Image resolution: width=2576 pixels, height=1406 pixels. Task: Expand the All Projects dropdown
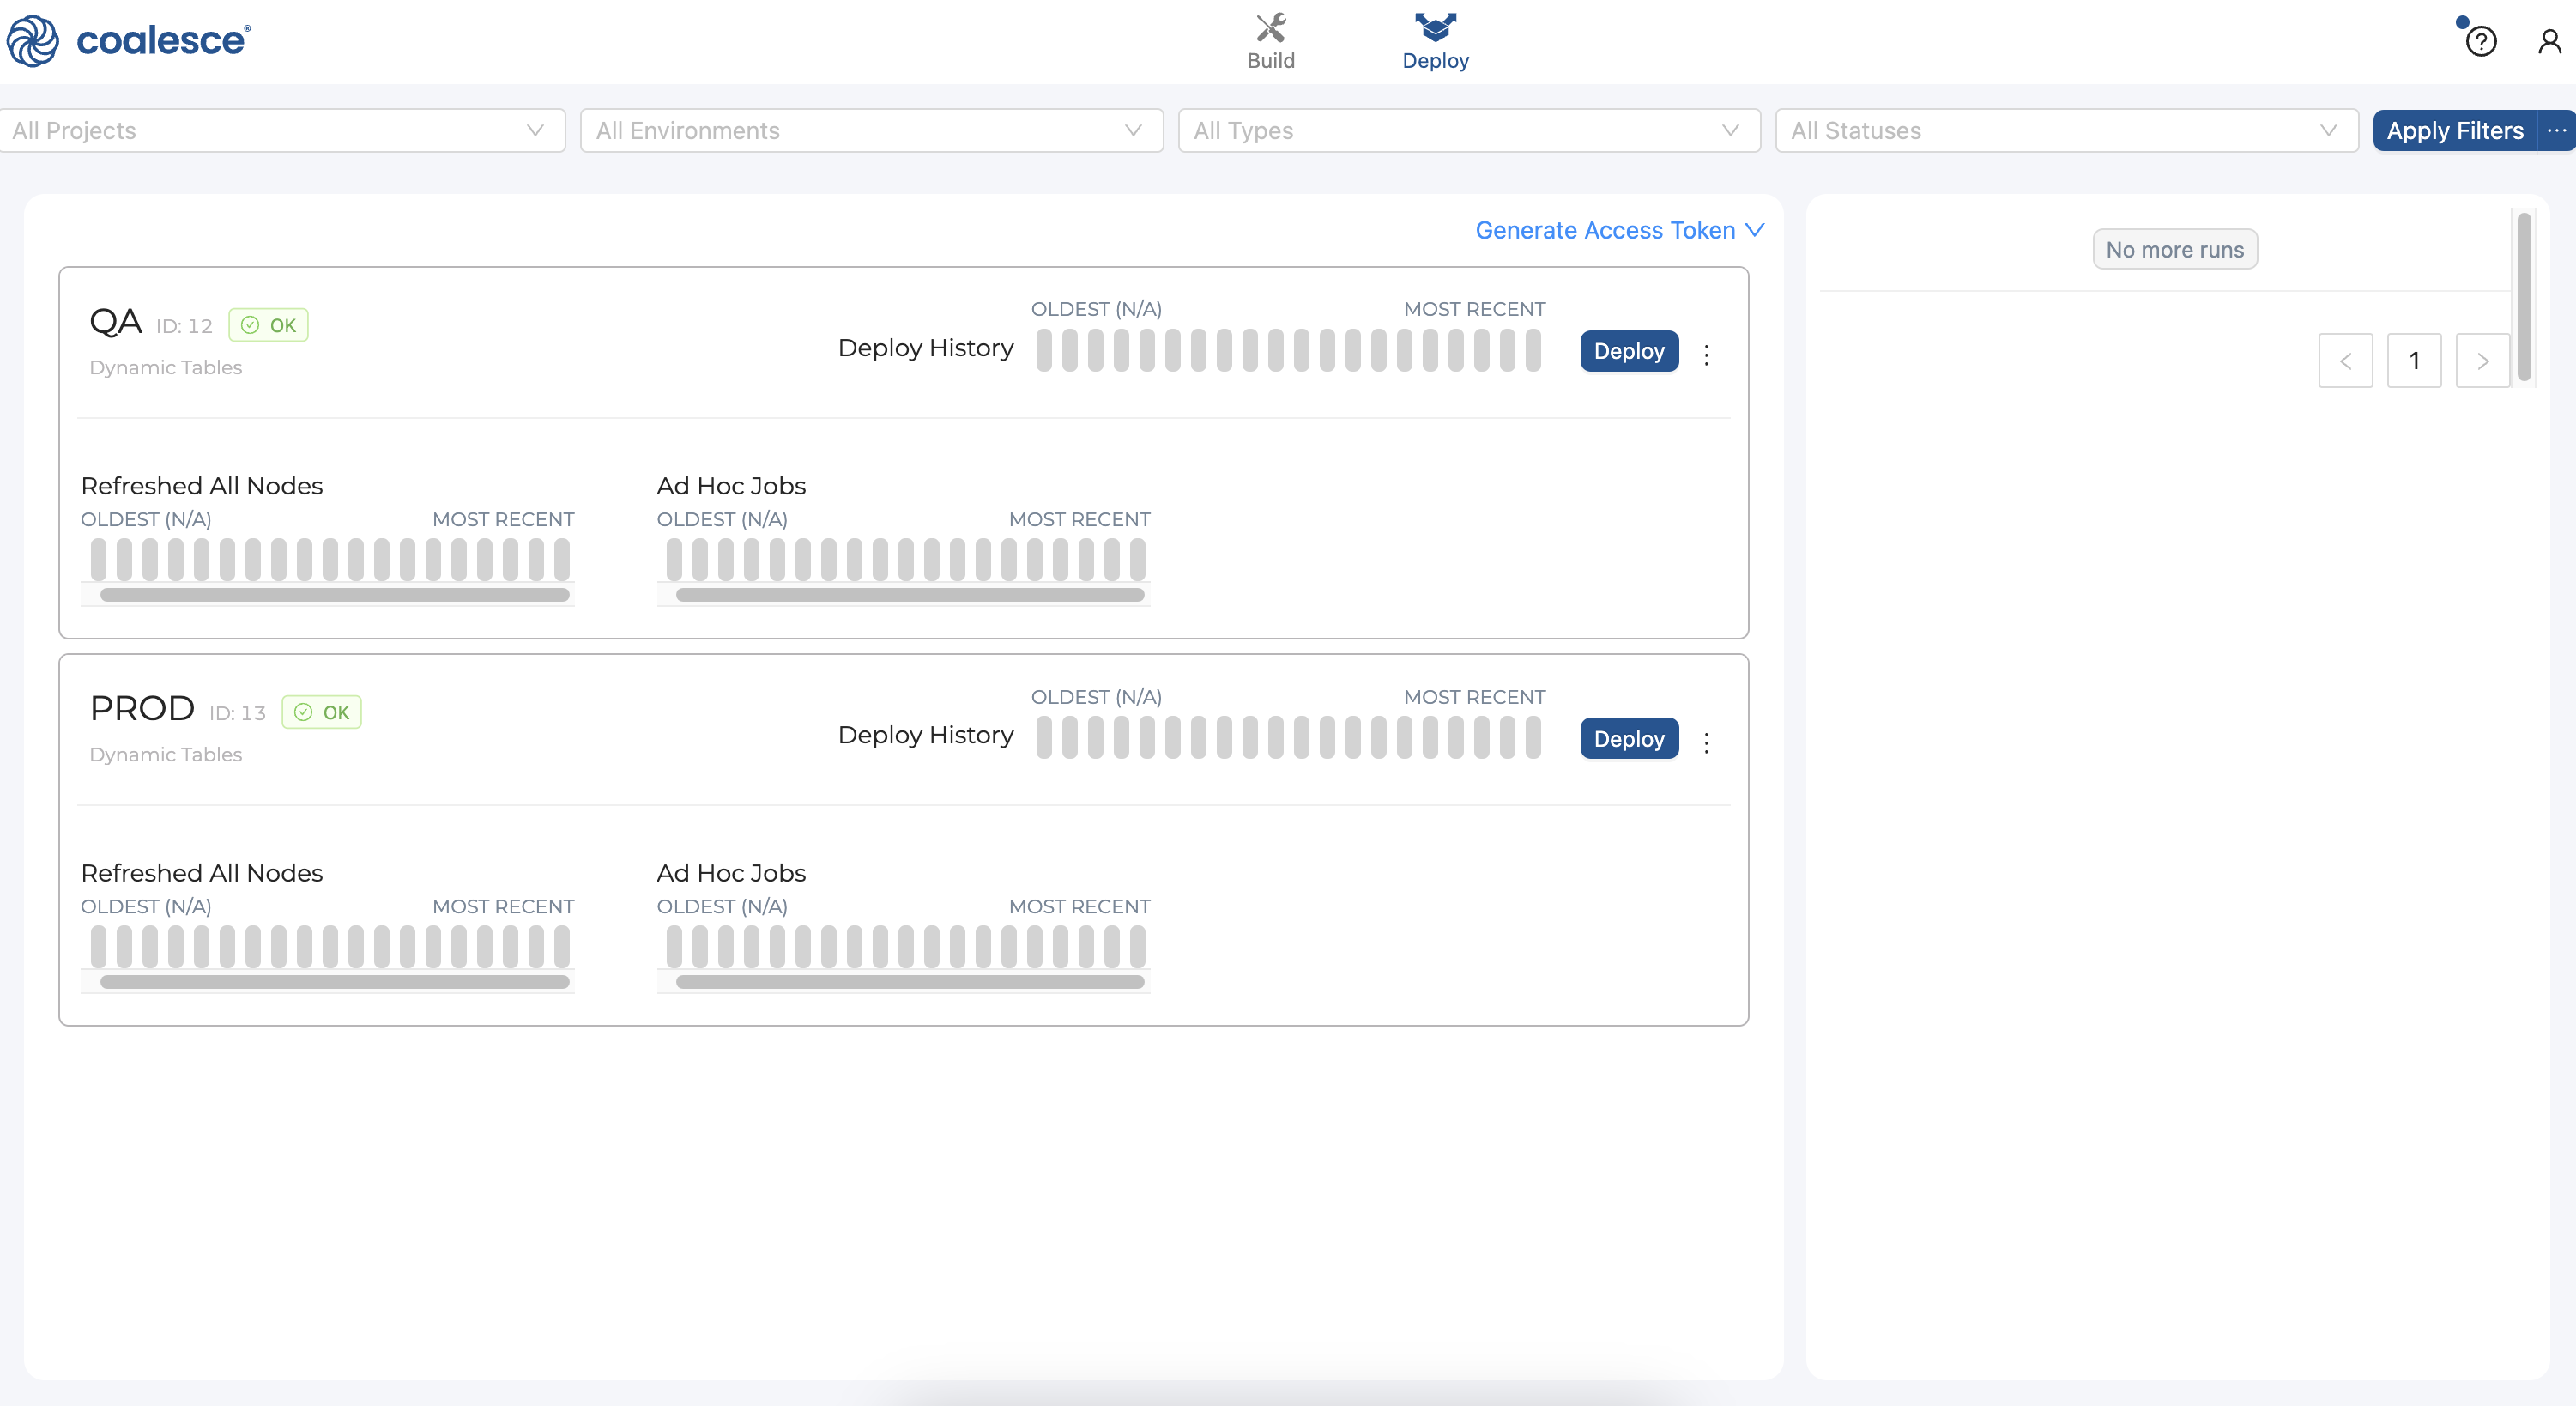pyautogui.click(x=282, y=131)
